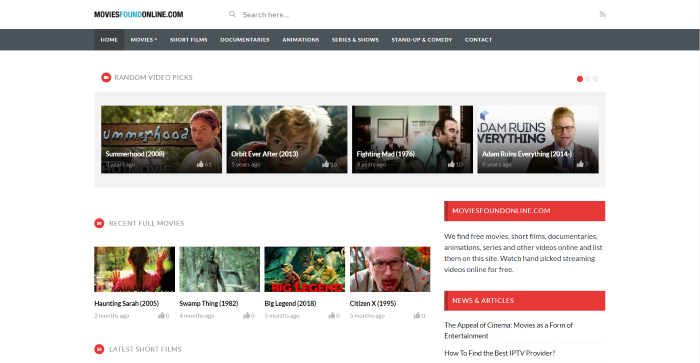Click thumbs-up icon on Adam Ruins Everything
The width and height of the screenshot is (700, 363).
(579, 164)
